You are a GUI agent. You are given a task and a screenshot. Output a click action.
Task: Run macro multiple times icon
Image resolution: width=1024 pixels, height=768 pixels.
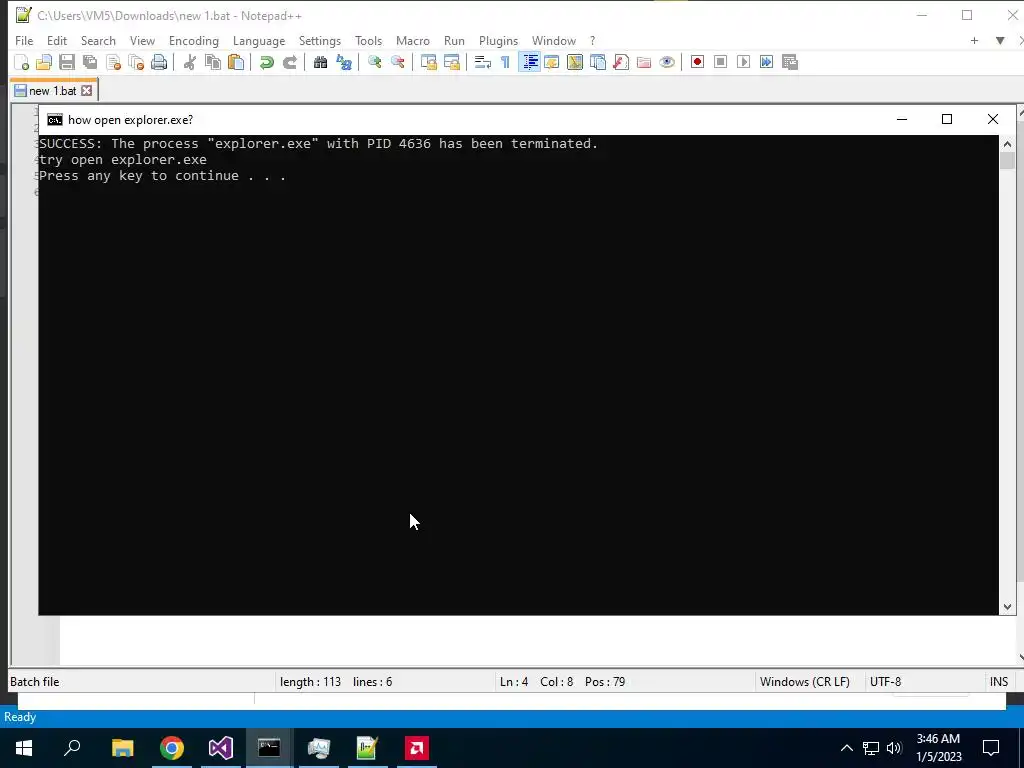(766, 62)
